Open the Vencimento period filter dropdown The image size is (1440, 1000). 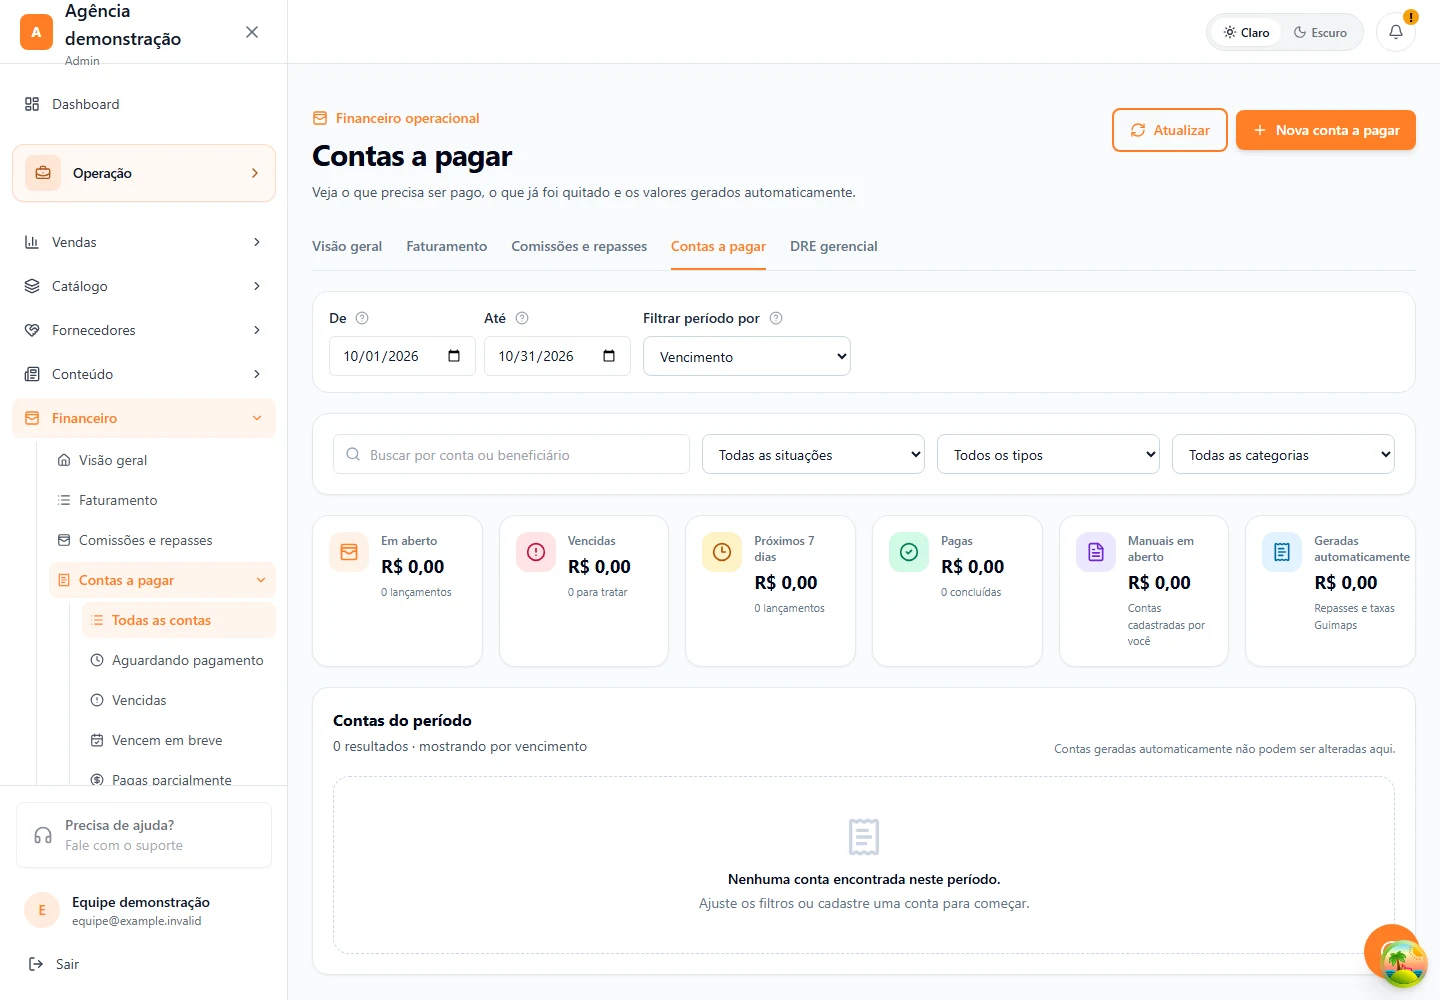coord(747,356)
